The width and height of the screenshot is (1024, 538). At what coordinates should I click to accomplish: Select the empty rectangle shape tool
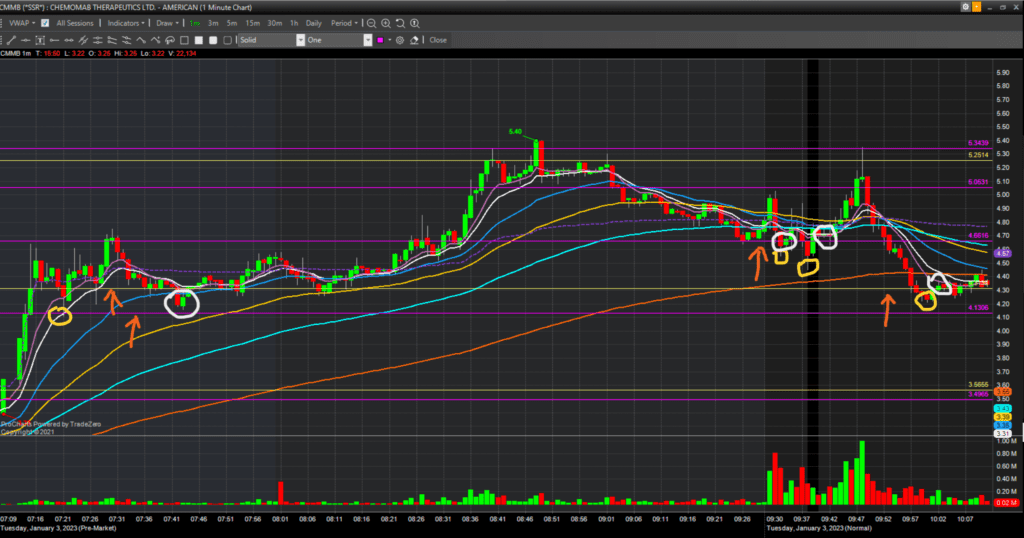[184, 40]
